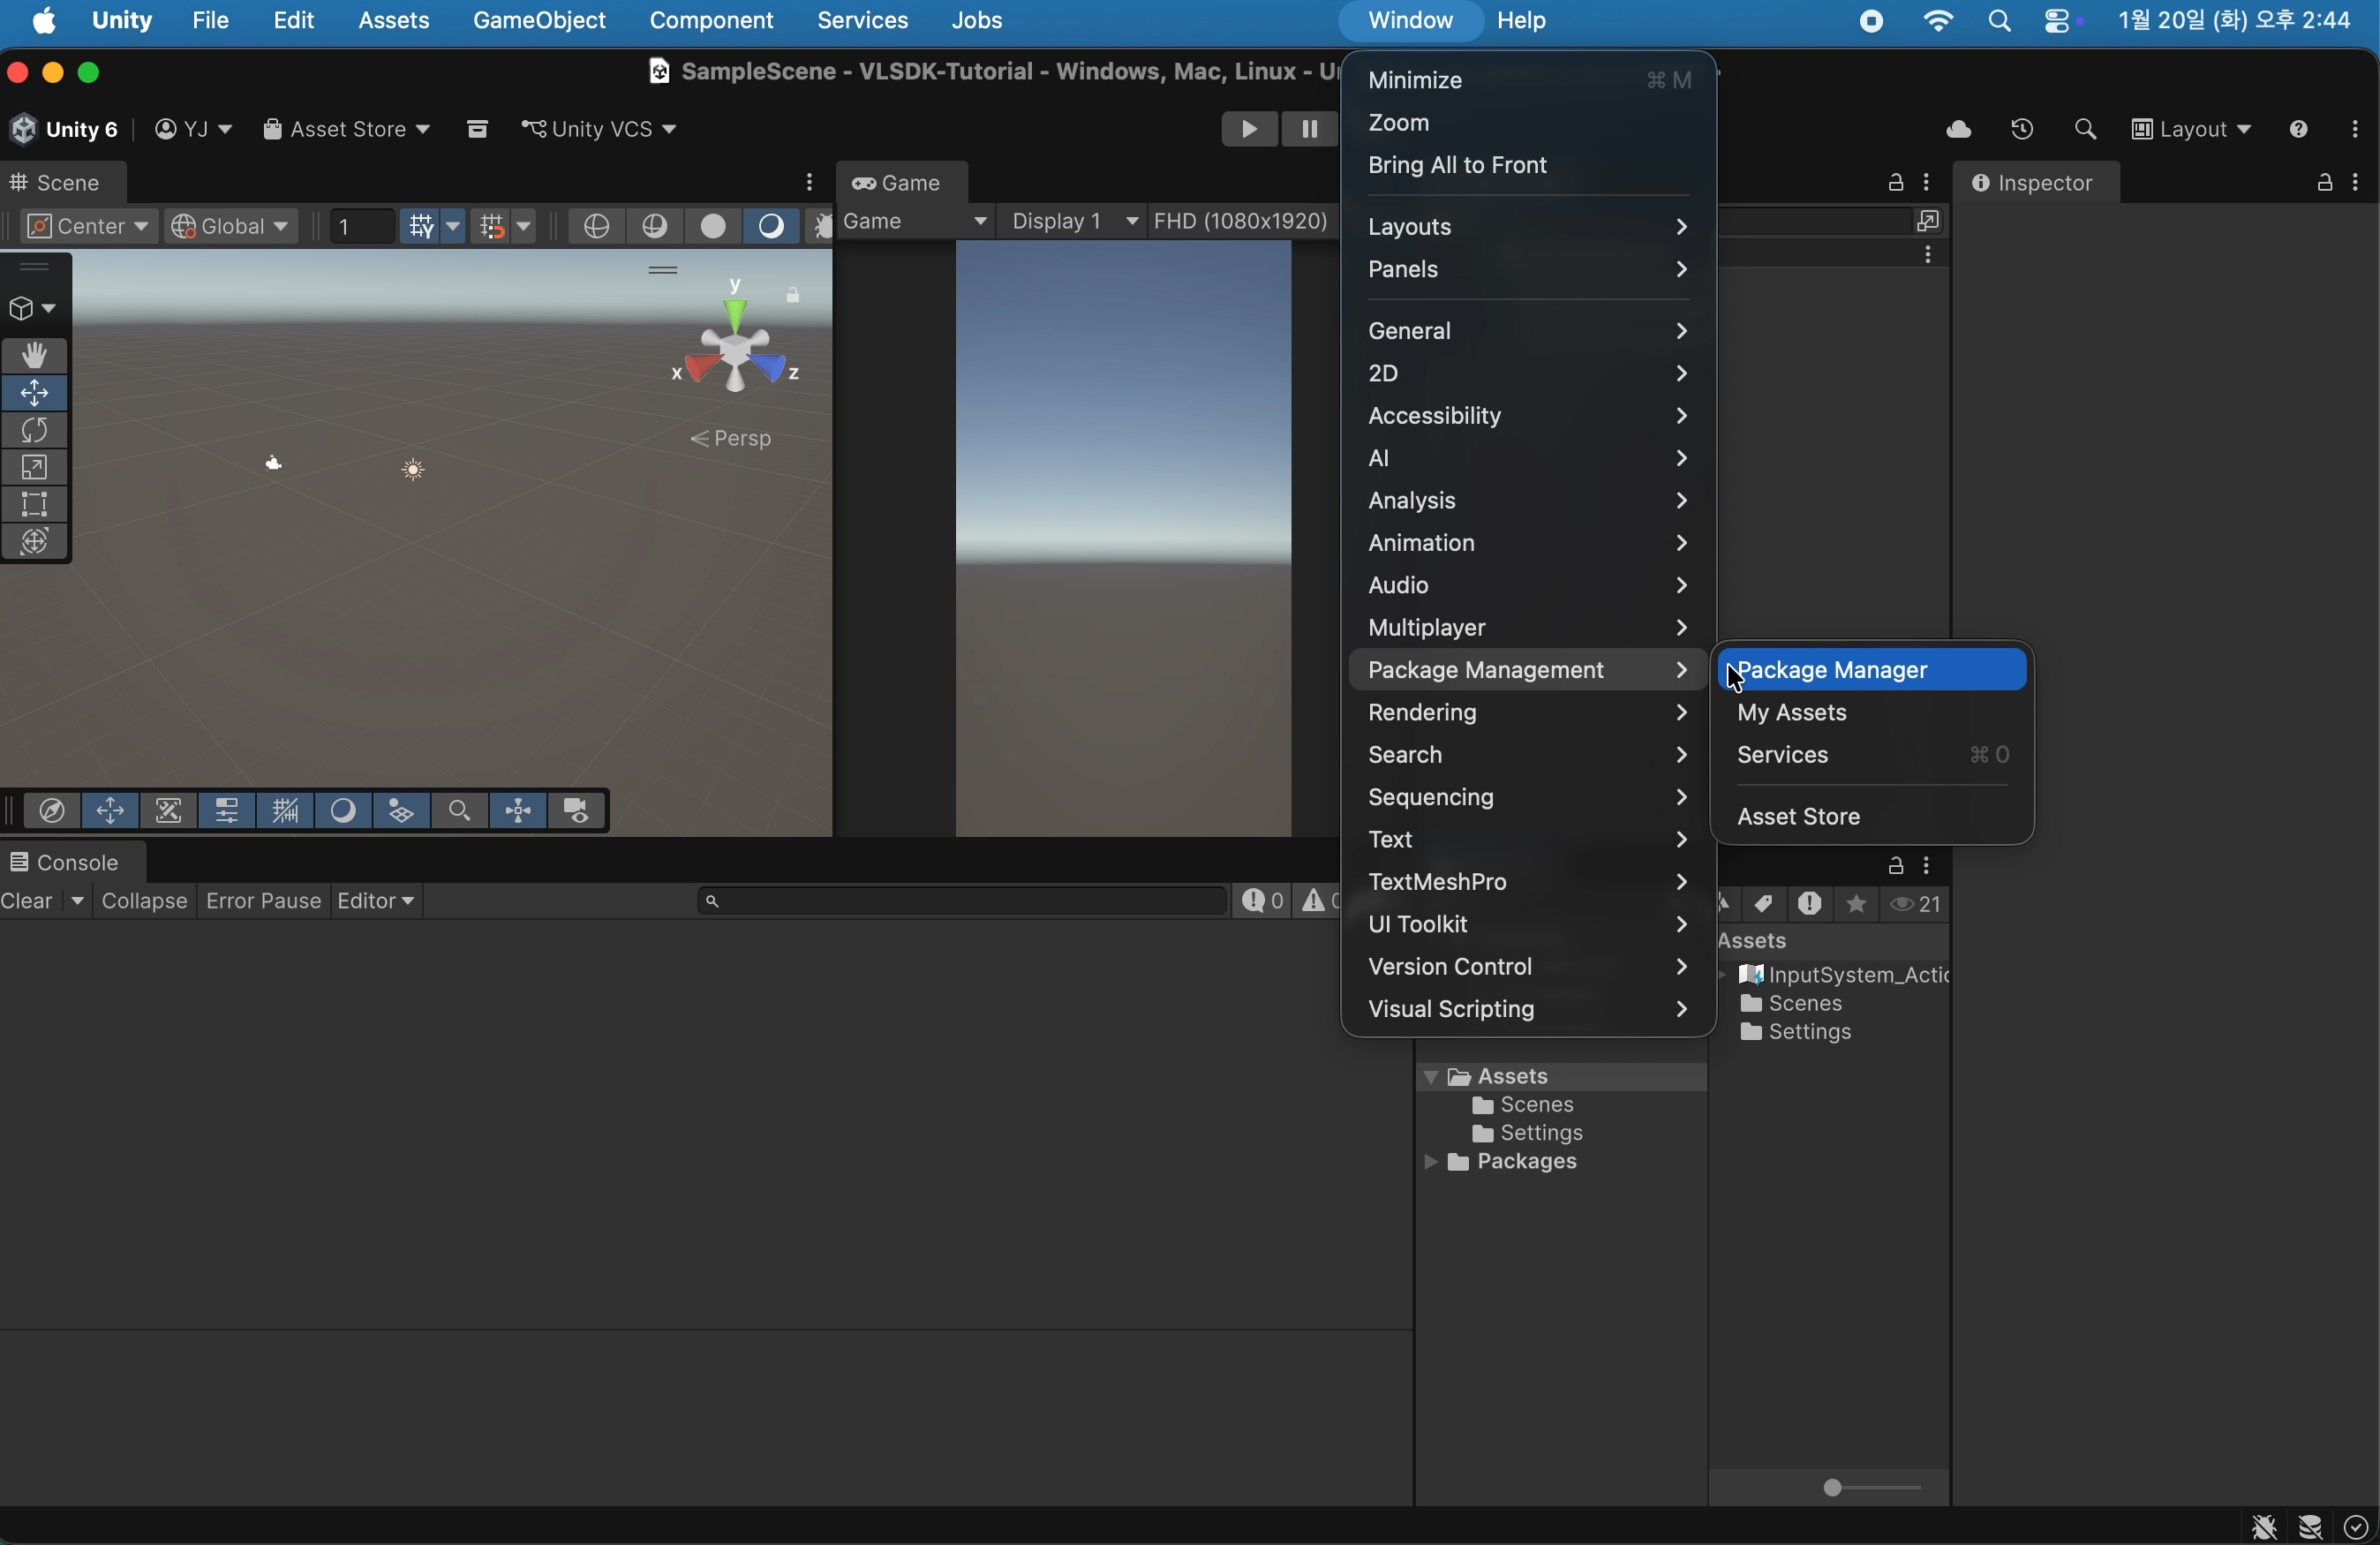The image size is (2380, 1545).
Task: Open the Layout dropdown
Action: point(2190,130)
